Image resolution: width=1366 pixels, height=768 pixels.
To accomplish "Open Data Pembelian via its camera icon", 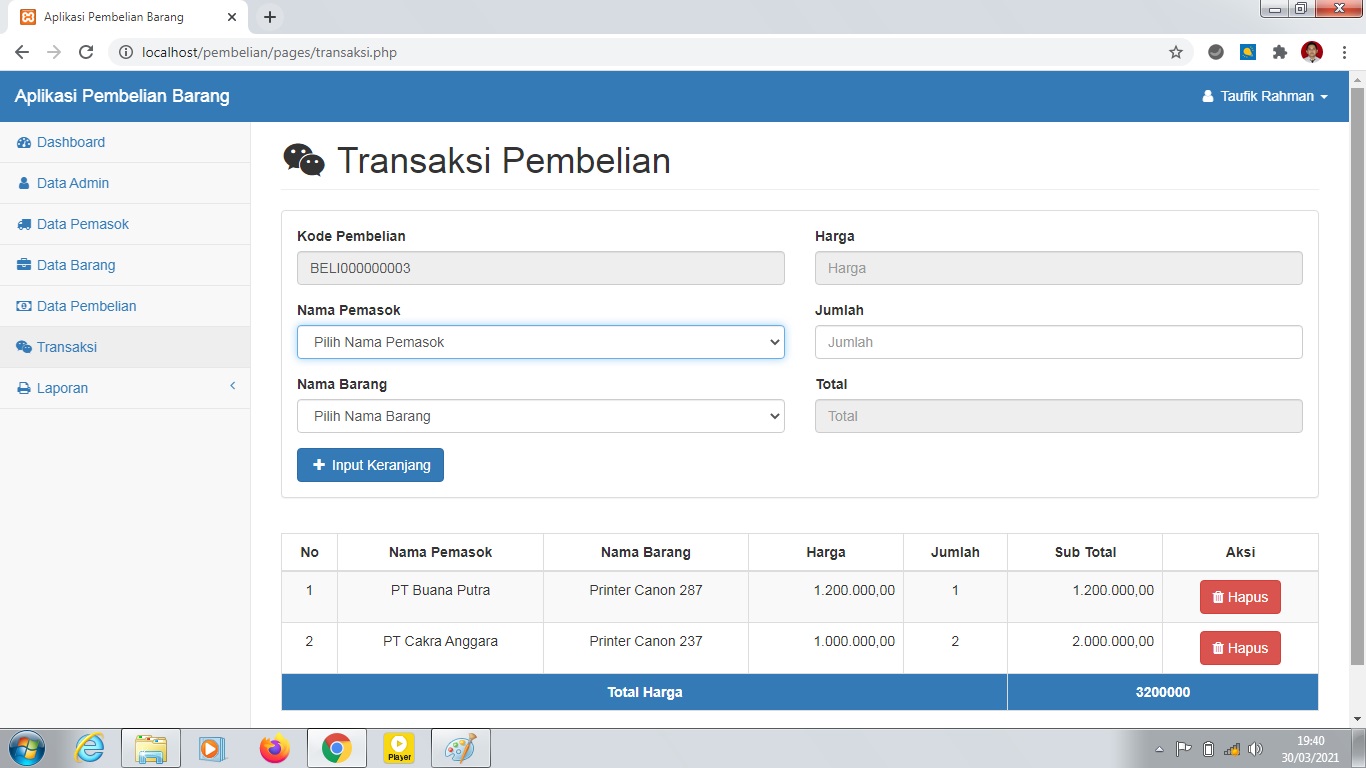I will click(x=24, y=306).
